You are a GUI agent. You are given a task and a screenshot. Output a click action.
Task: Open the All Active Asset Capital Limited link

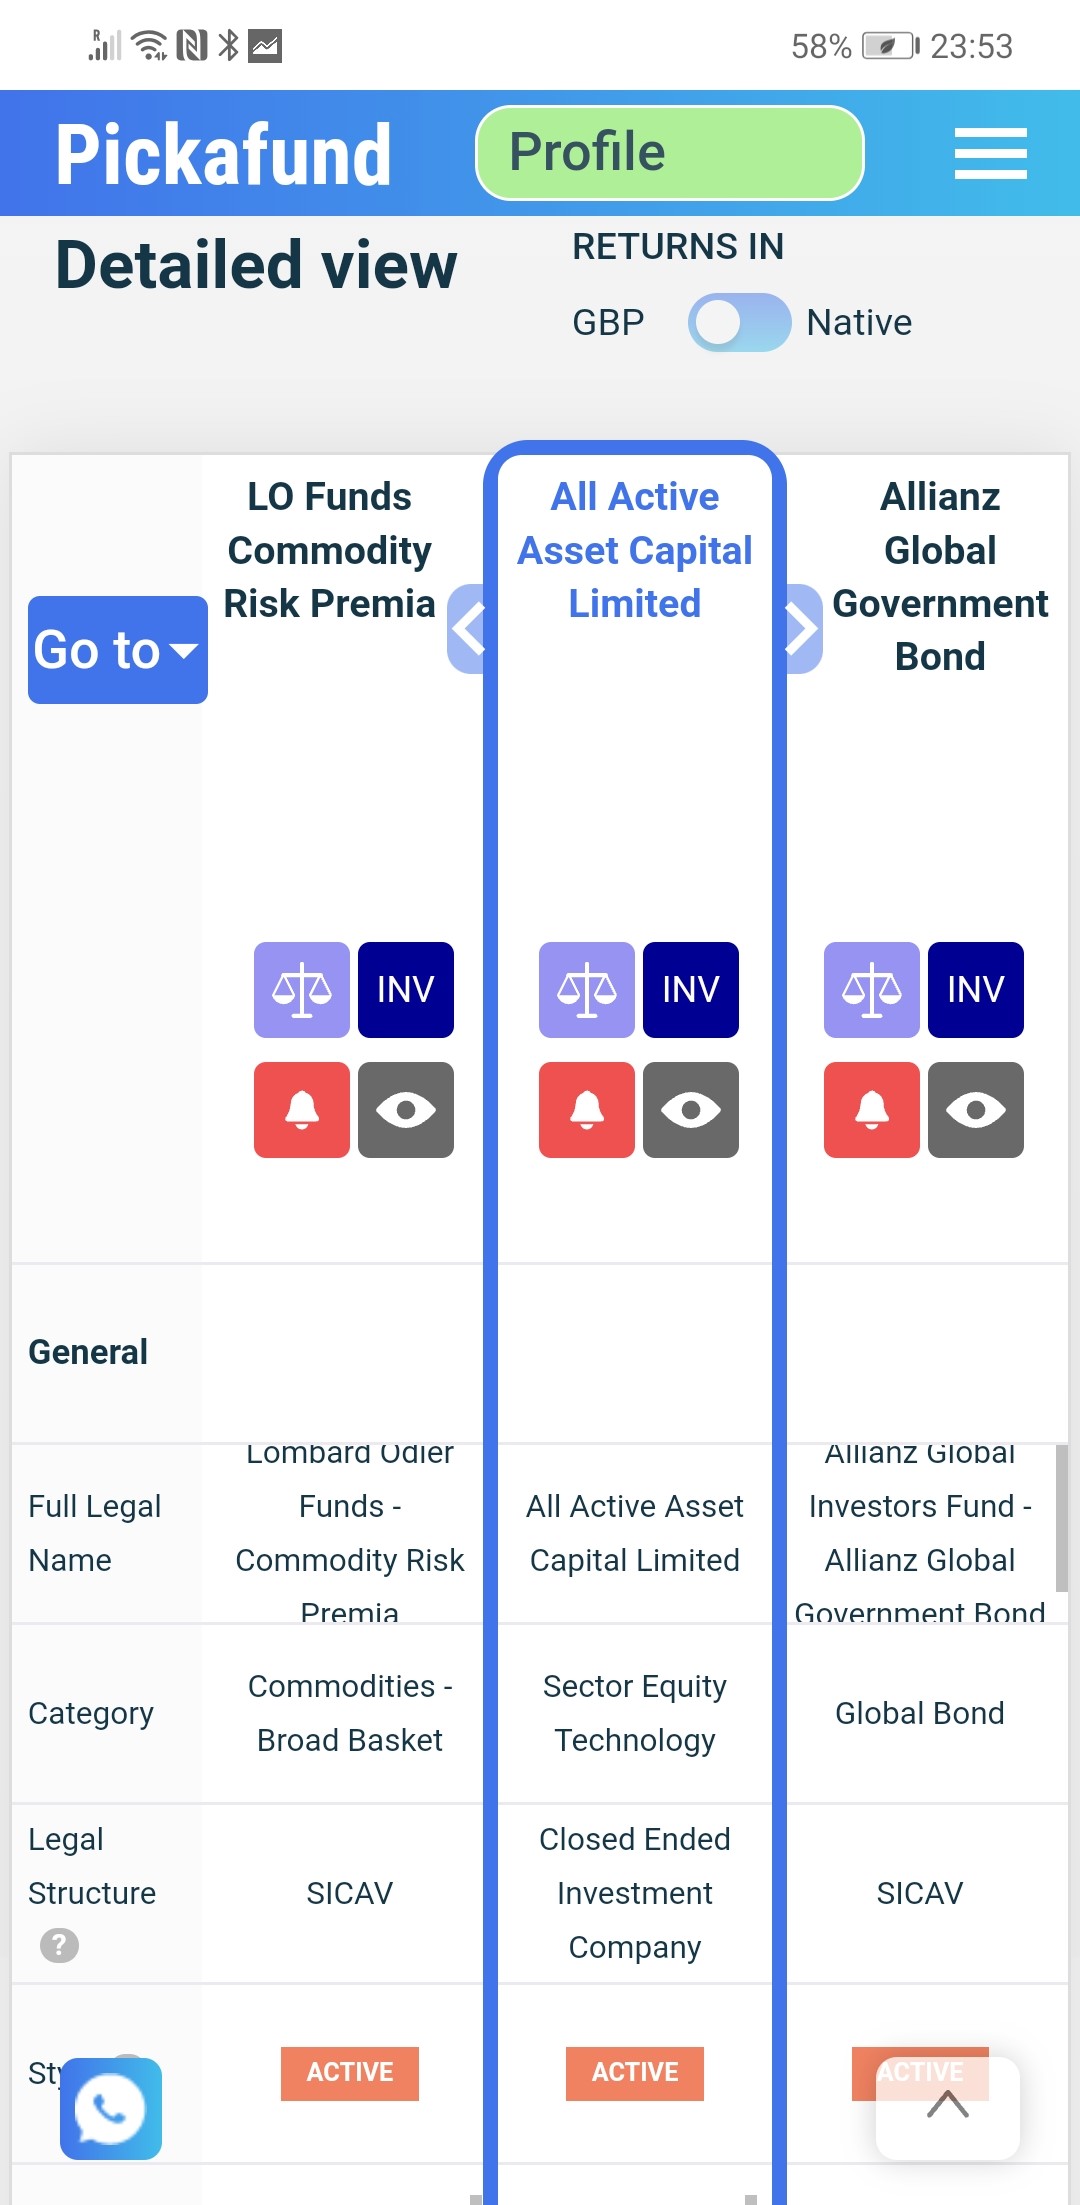coord(635,550)
